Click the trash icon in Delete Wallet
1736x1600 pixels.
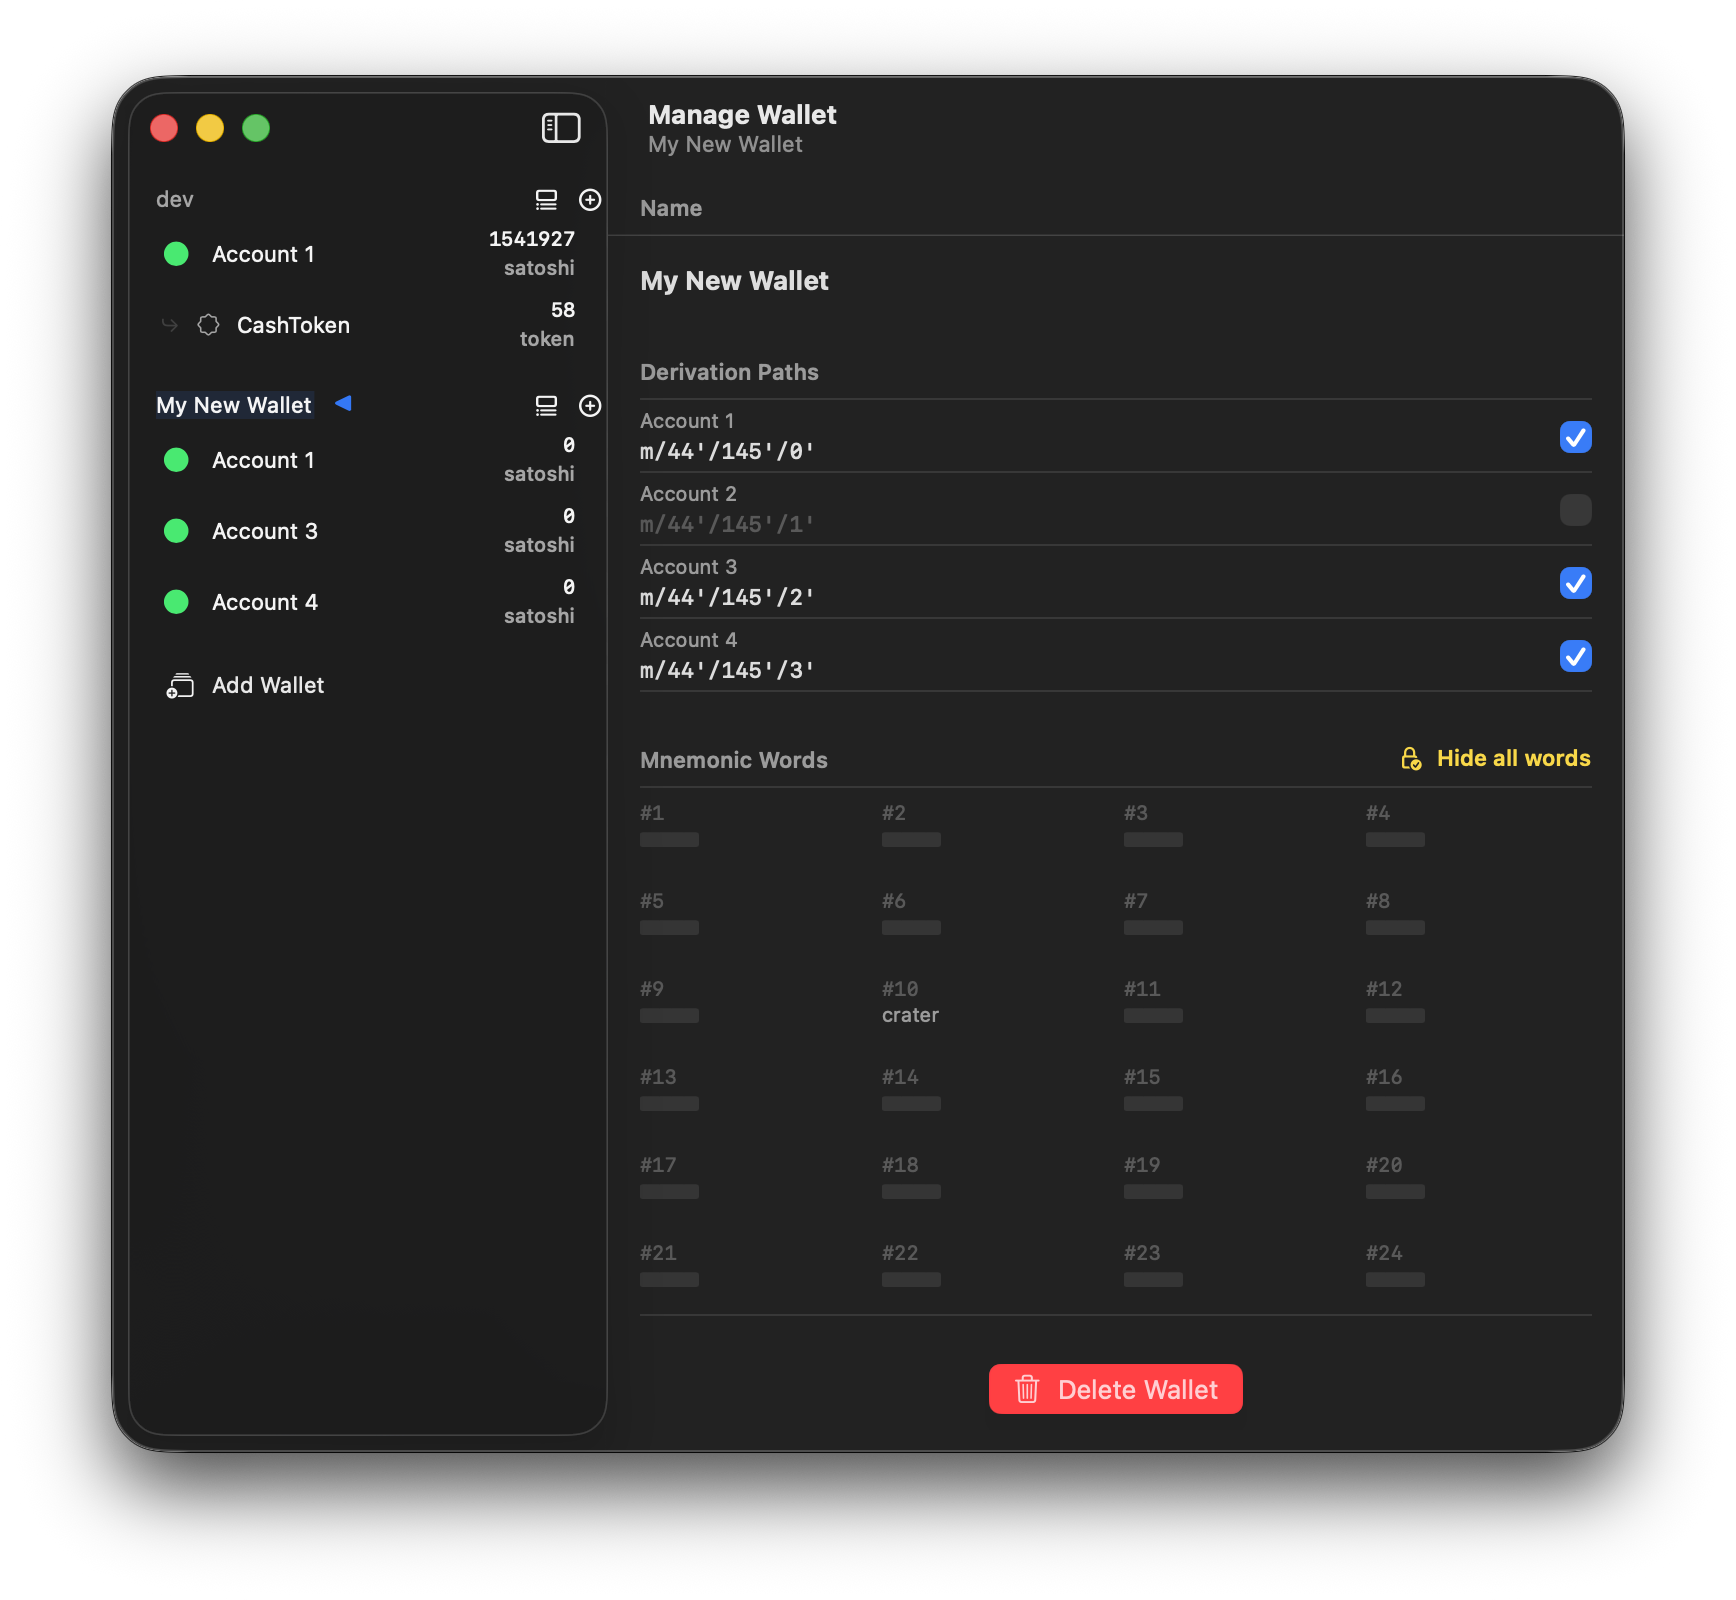1027,1390
